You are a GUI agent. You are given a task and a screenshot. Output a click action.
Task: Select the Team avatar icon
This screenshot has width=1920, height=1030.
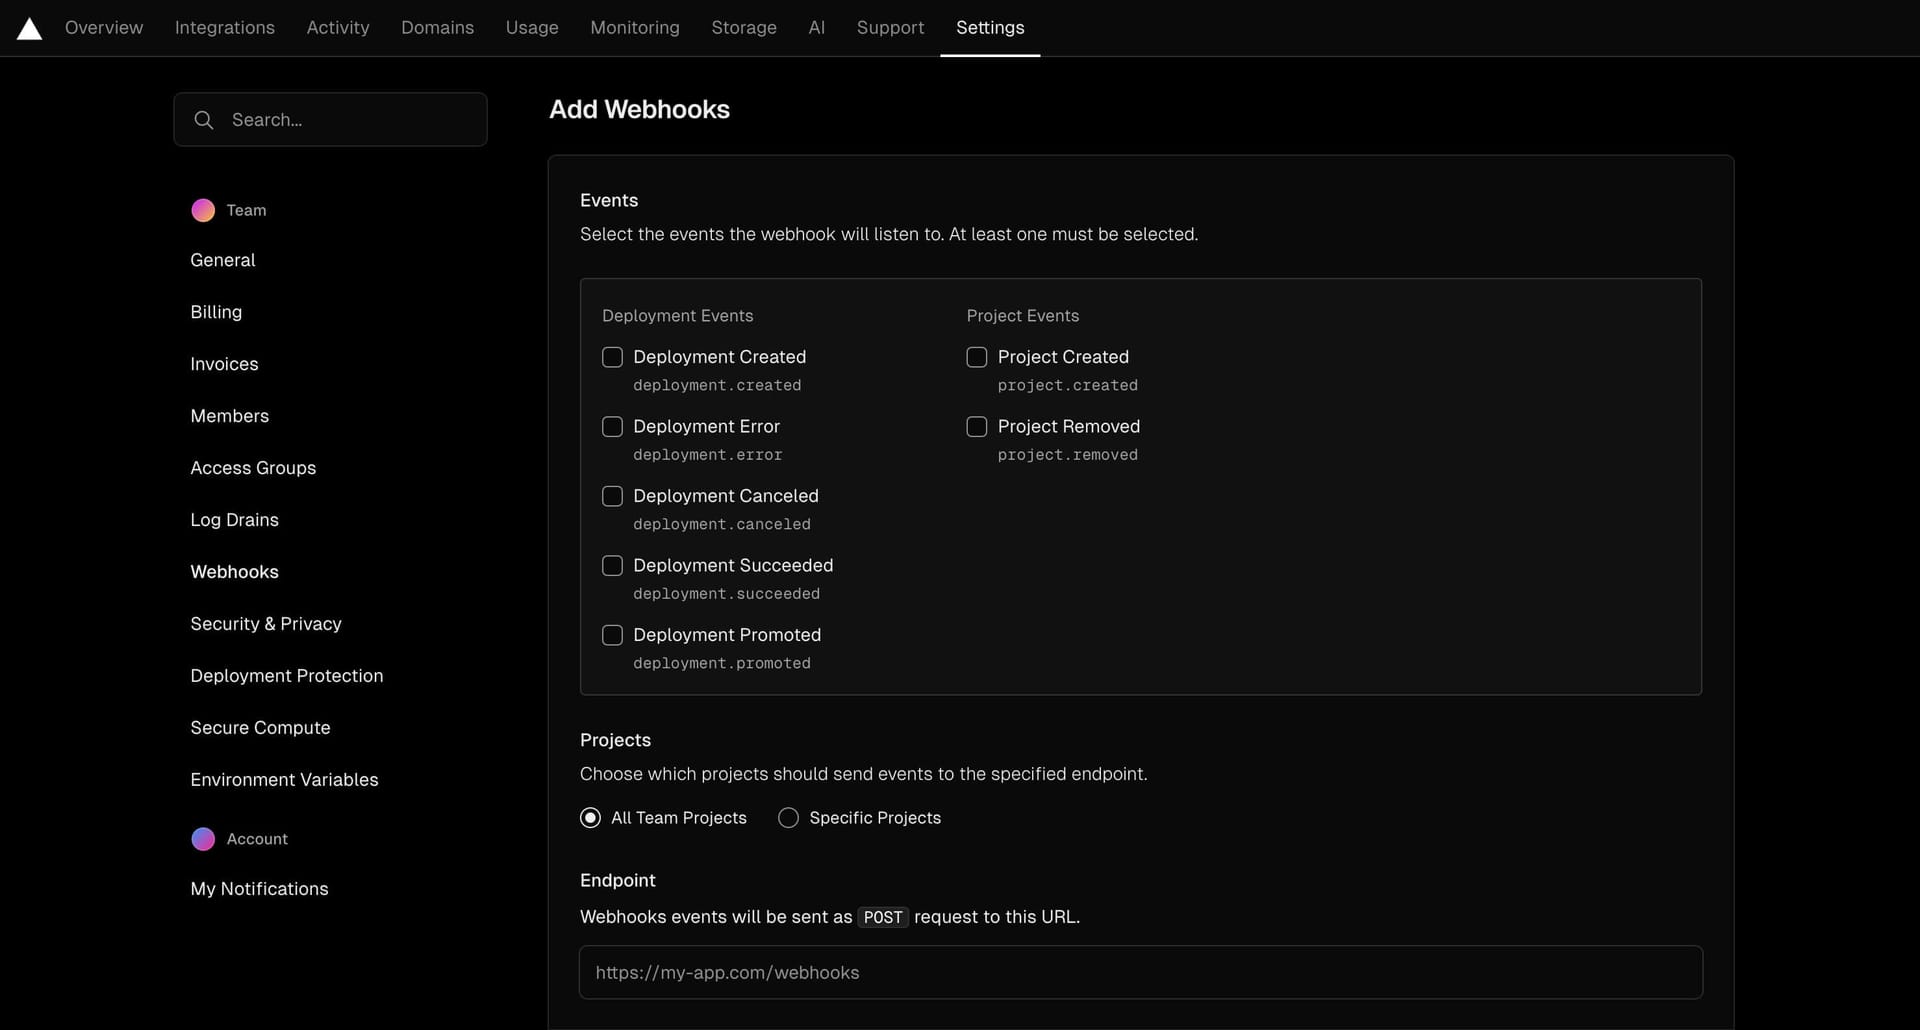point(202,210)
